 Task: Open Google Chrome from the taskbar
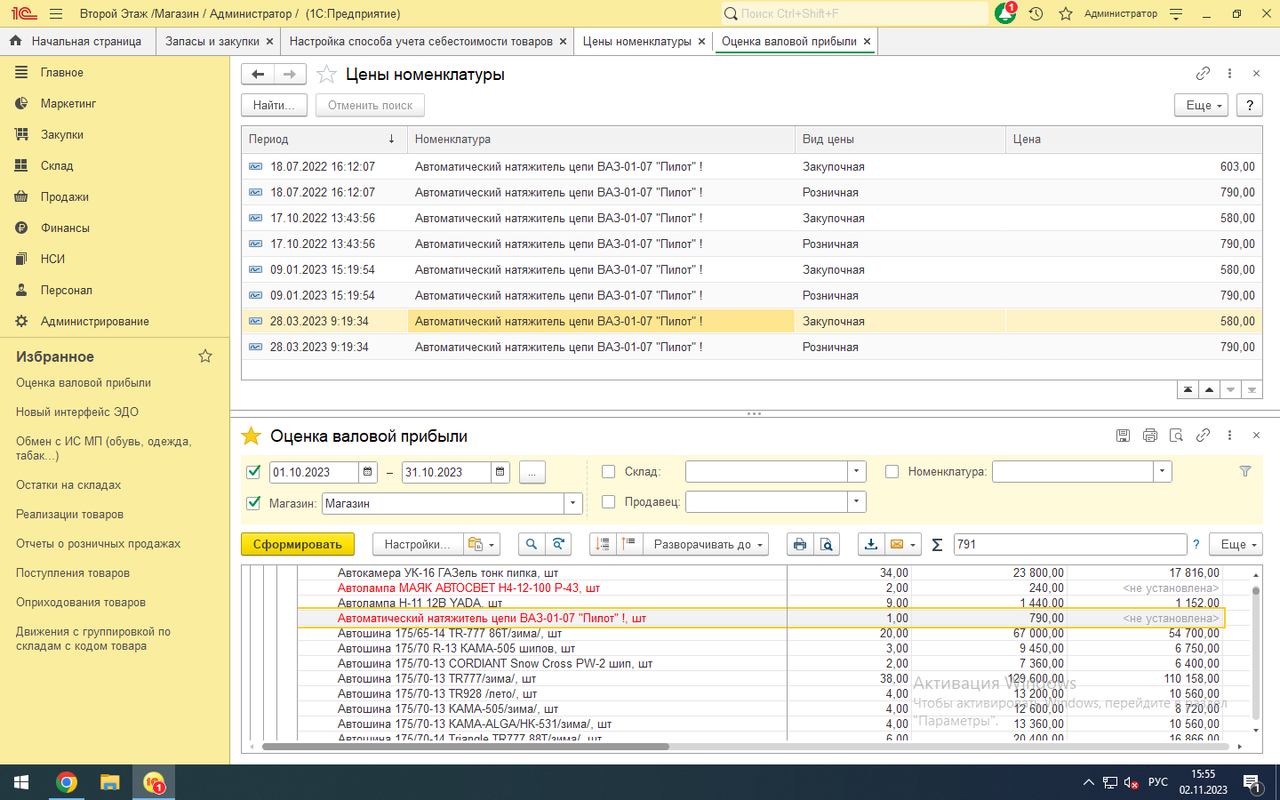pos(67,782)
